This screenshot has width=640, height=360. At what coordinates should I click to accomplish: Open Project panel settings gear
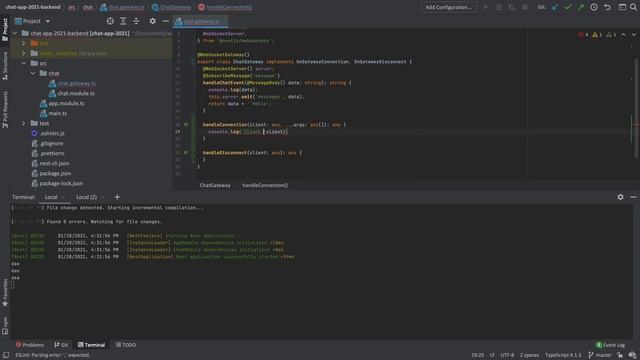click(152, 21)
